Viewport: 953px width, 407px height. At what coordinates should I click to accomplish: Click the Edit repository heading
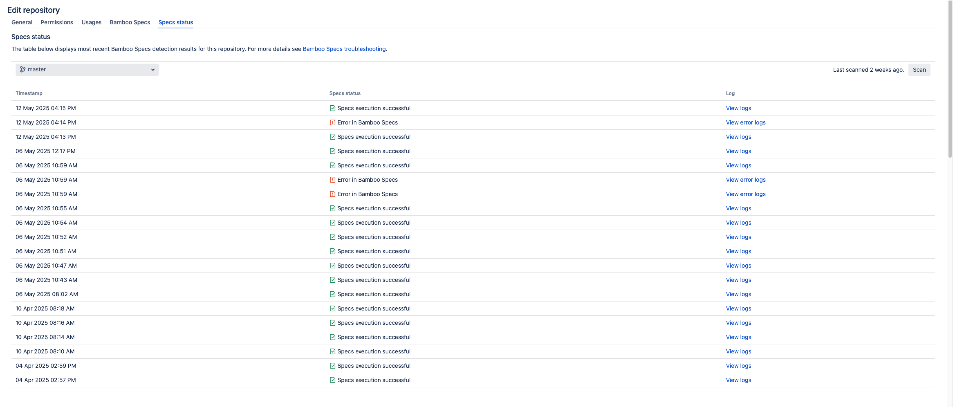(x=33, y=10)
